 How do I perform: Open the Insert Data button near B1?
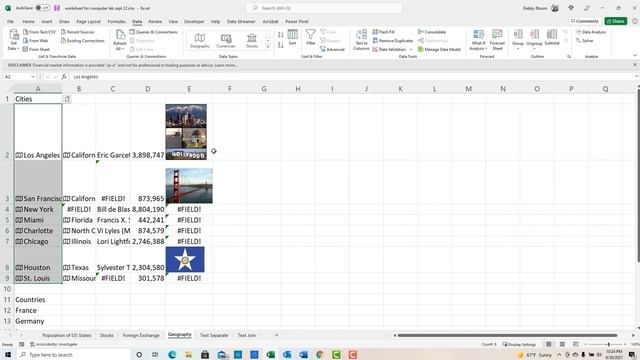tap(67, 99)
